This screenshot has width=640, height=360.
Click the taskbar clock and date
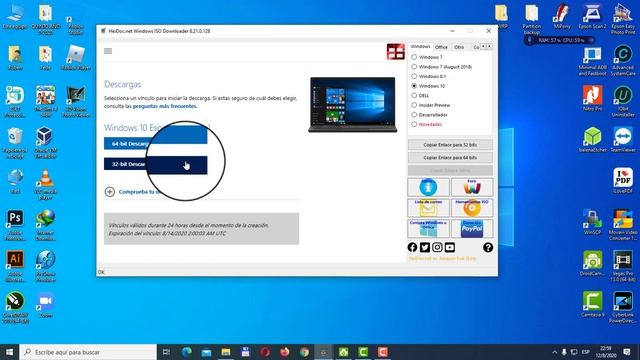coord(606,352)
